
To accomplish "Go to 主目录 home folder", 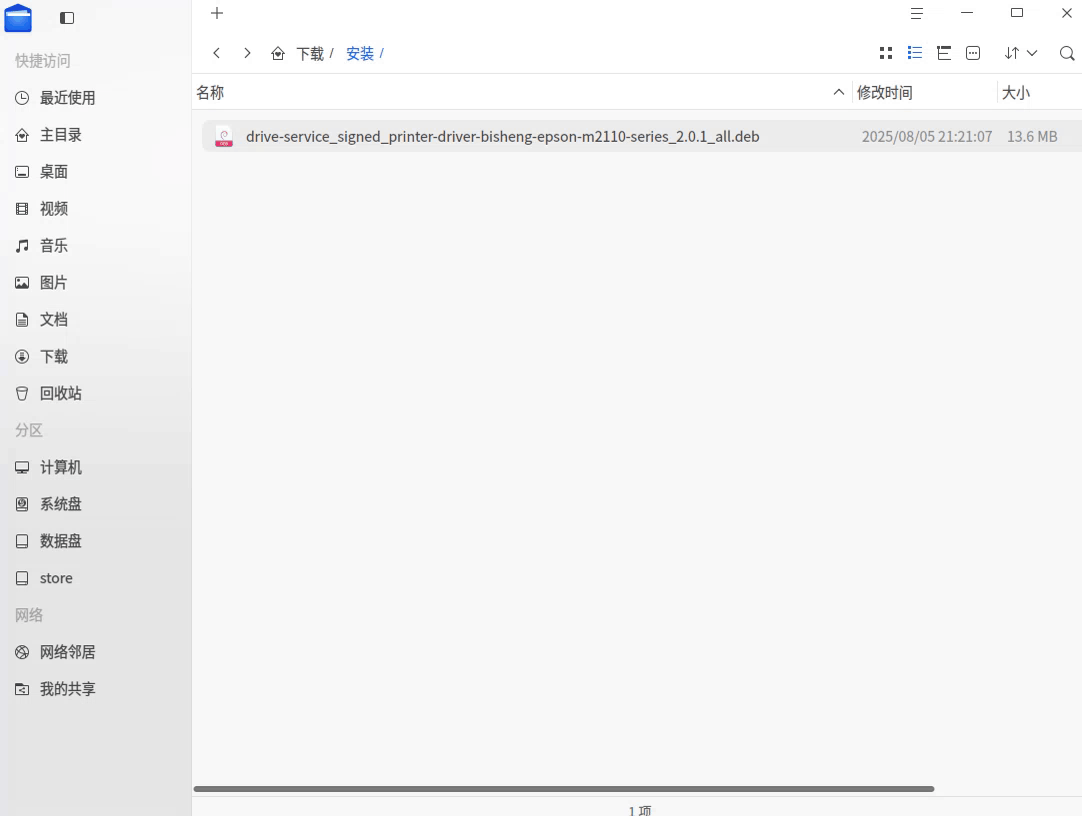I will click(x=61, y=135).
